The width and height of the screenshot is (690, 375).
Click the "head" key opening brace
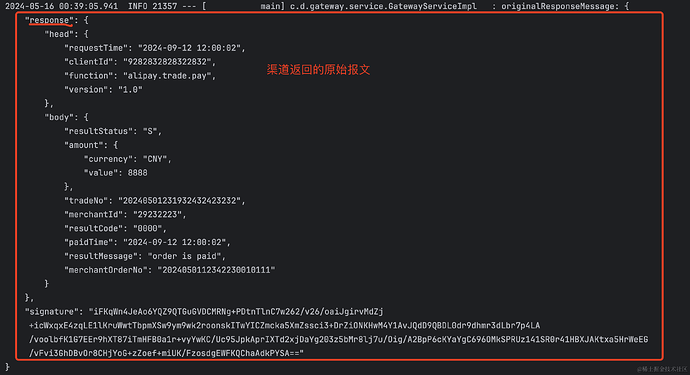86,34
